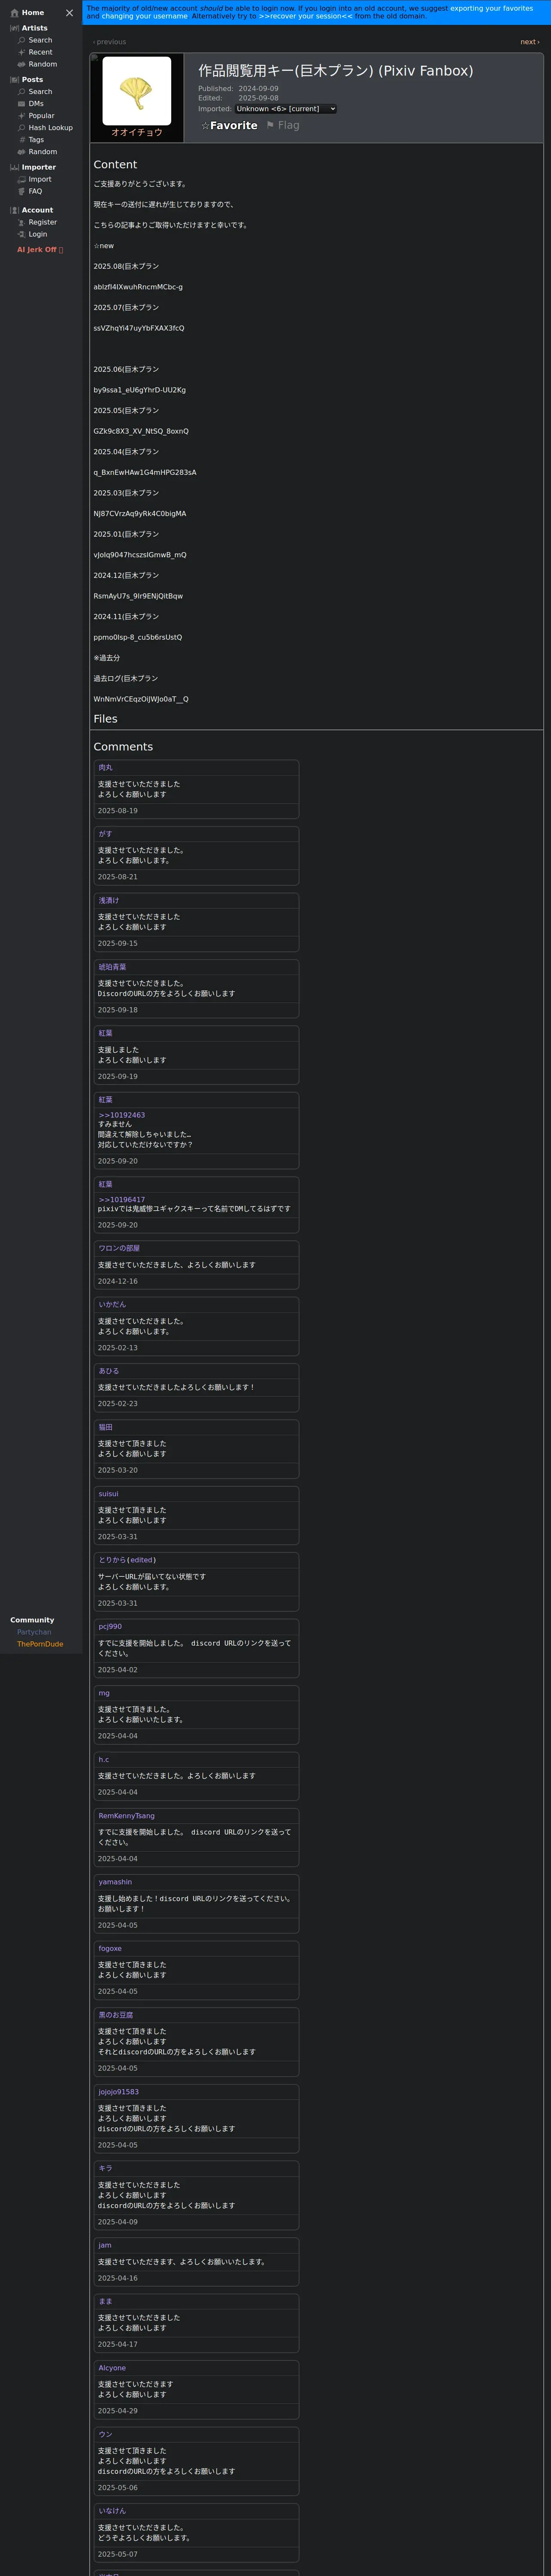Click the Hash Lookup magnifier icon
This screenshot has width=551, height=2576.
[22, 128]
